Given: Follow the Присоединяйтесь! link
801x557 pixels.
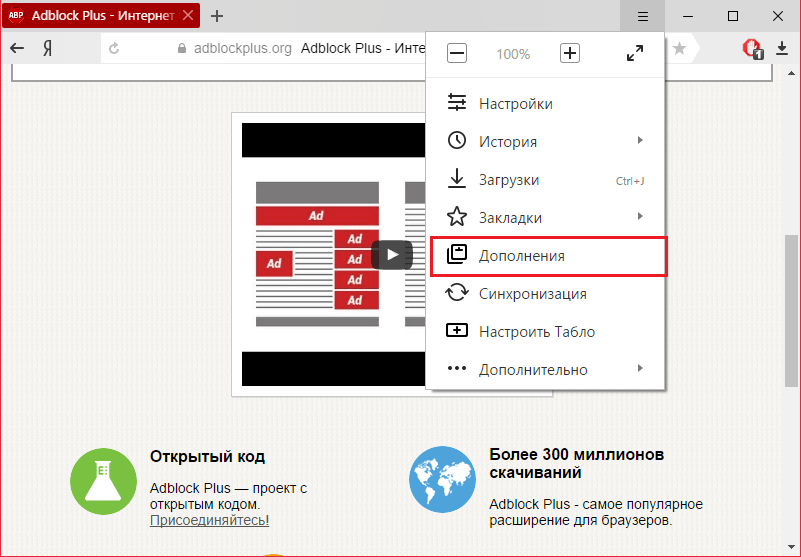Looking at the screenshot, I should coord(209,520).
